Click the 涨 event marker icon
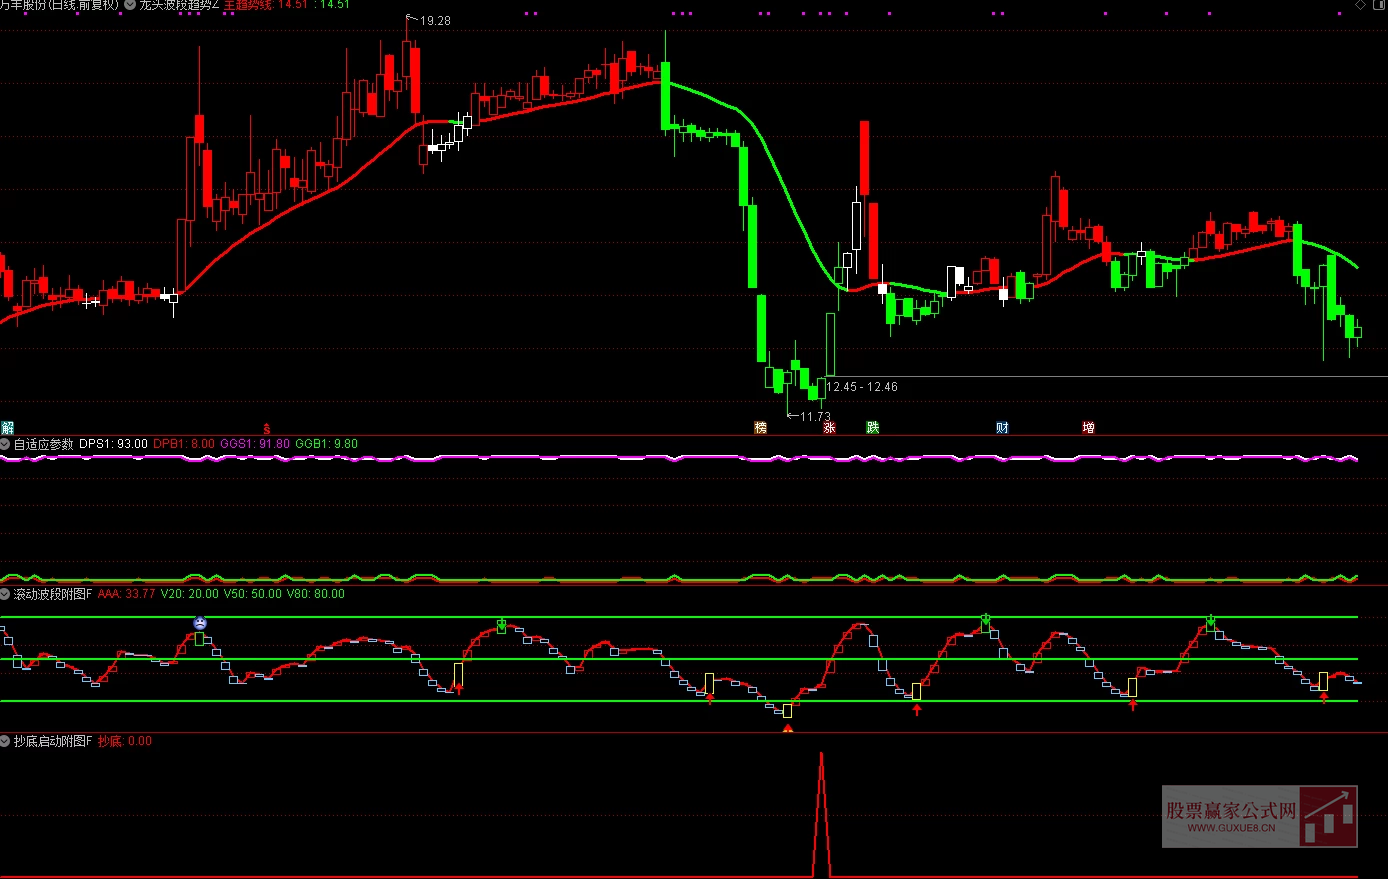1388x879 pixels. [829, 428]
